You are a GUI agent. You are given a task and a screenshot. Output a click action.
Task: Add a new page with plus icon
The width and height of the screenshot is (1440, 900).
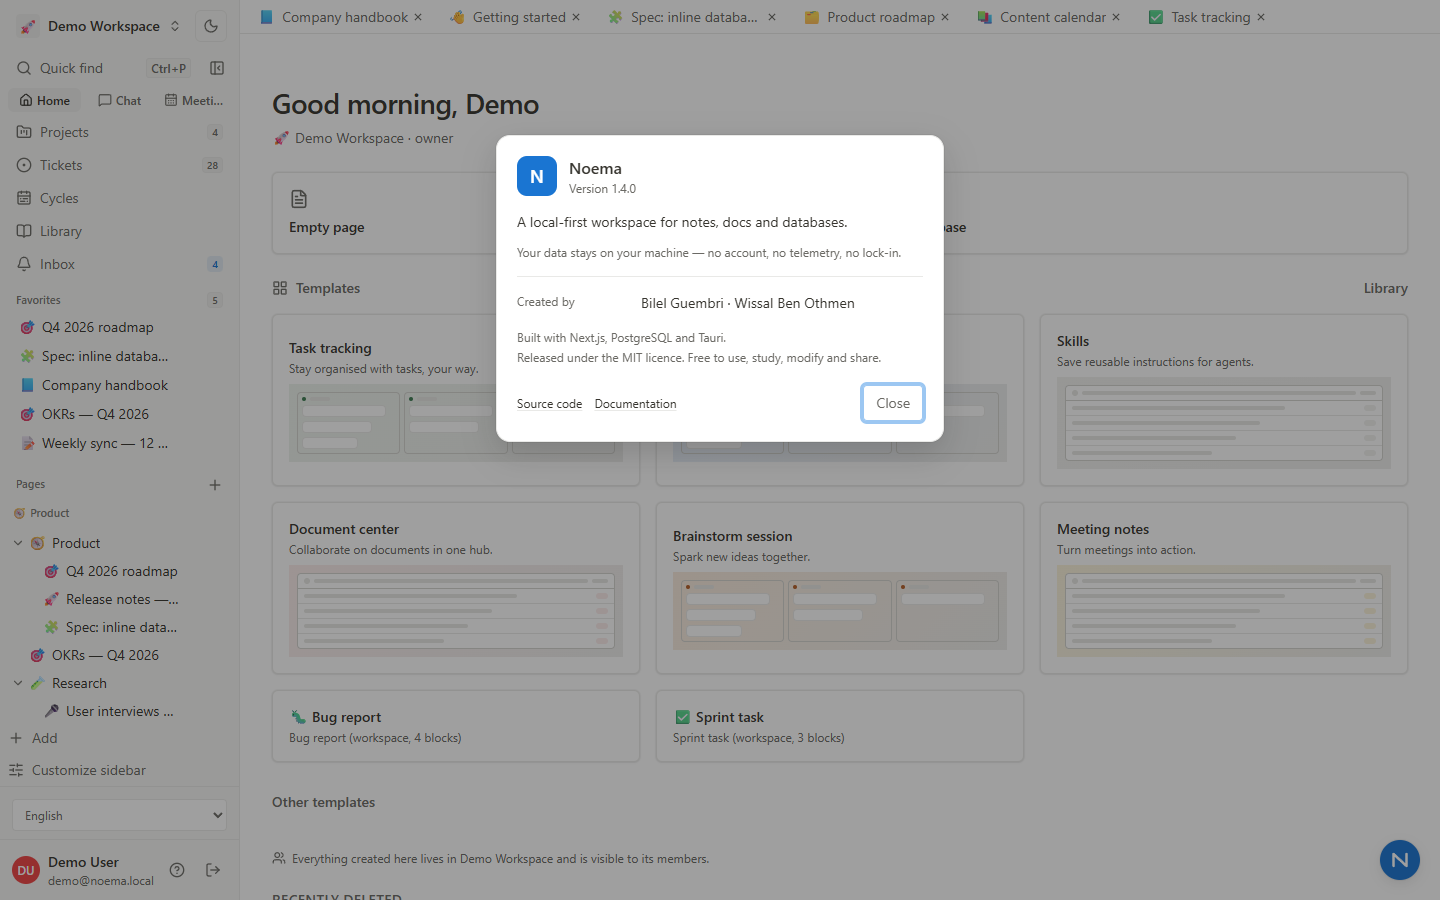215,485
